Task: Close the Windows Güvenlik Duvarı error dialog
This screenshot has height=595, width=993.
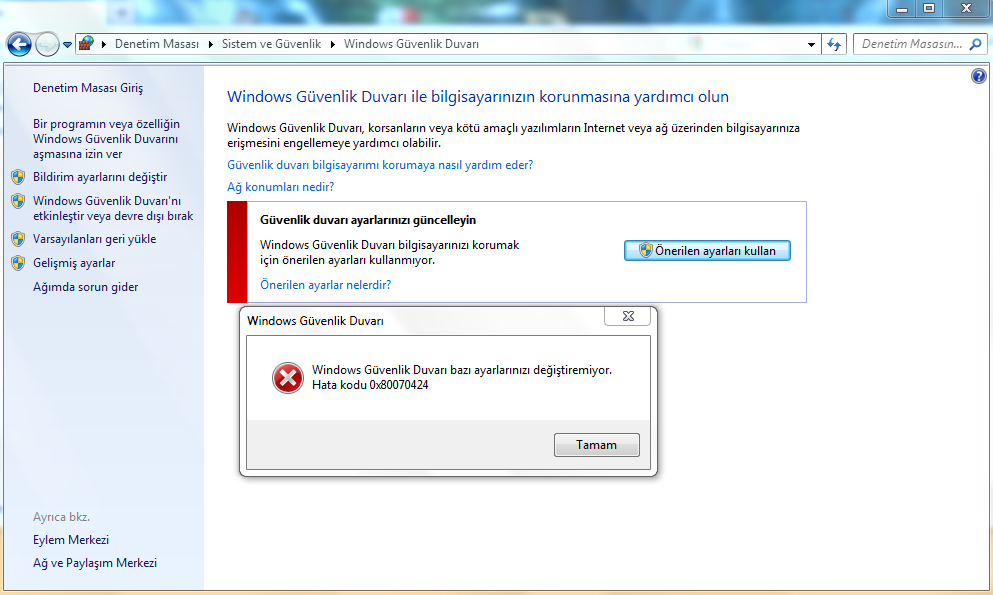Action: point(628,316)
